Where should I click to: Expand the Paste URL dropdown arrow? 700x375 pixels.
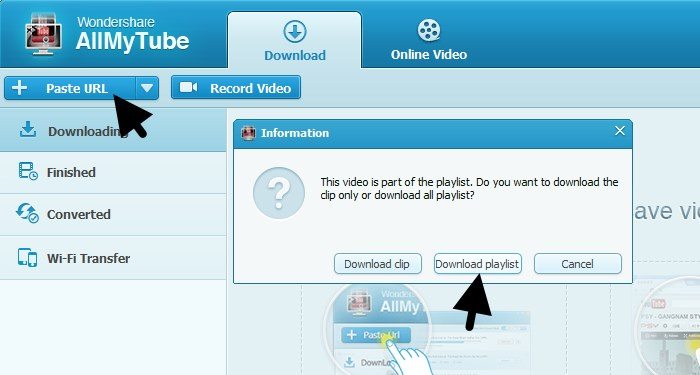(x=147, y=88)
